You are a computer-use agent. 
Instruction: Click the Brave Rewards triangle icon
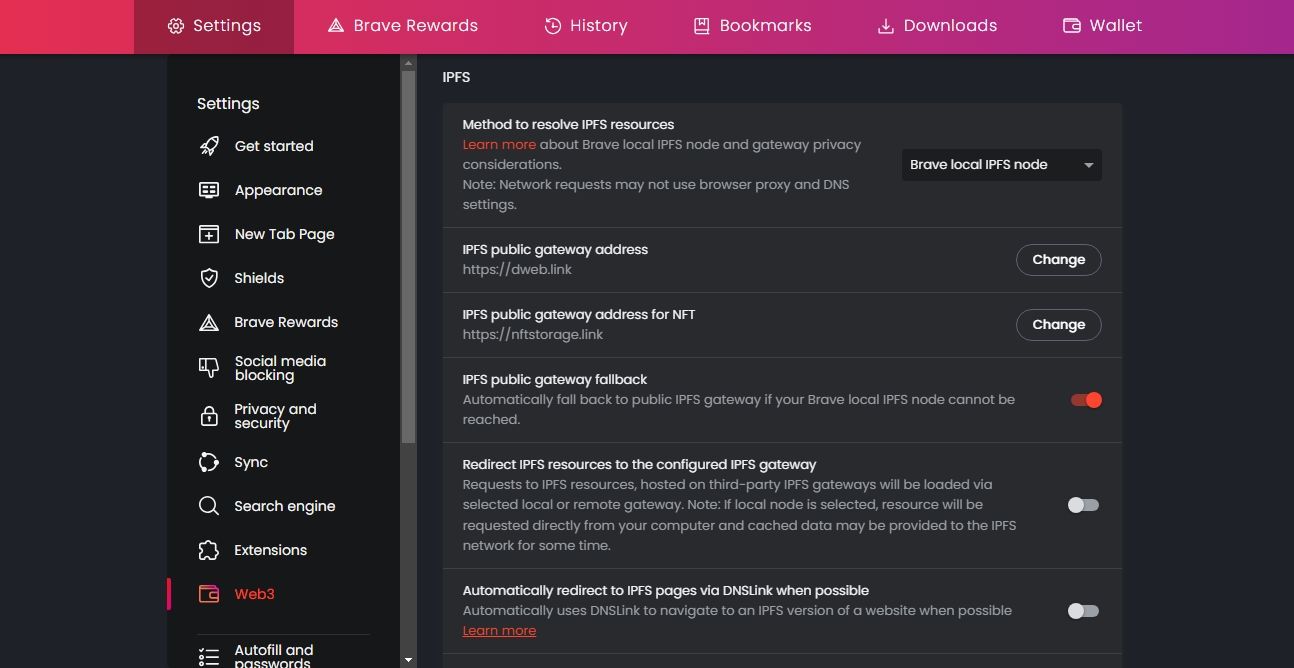[208, 321]
